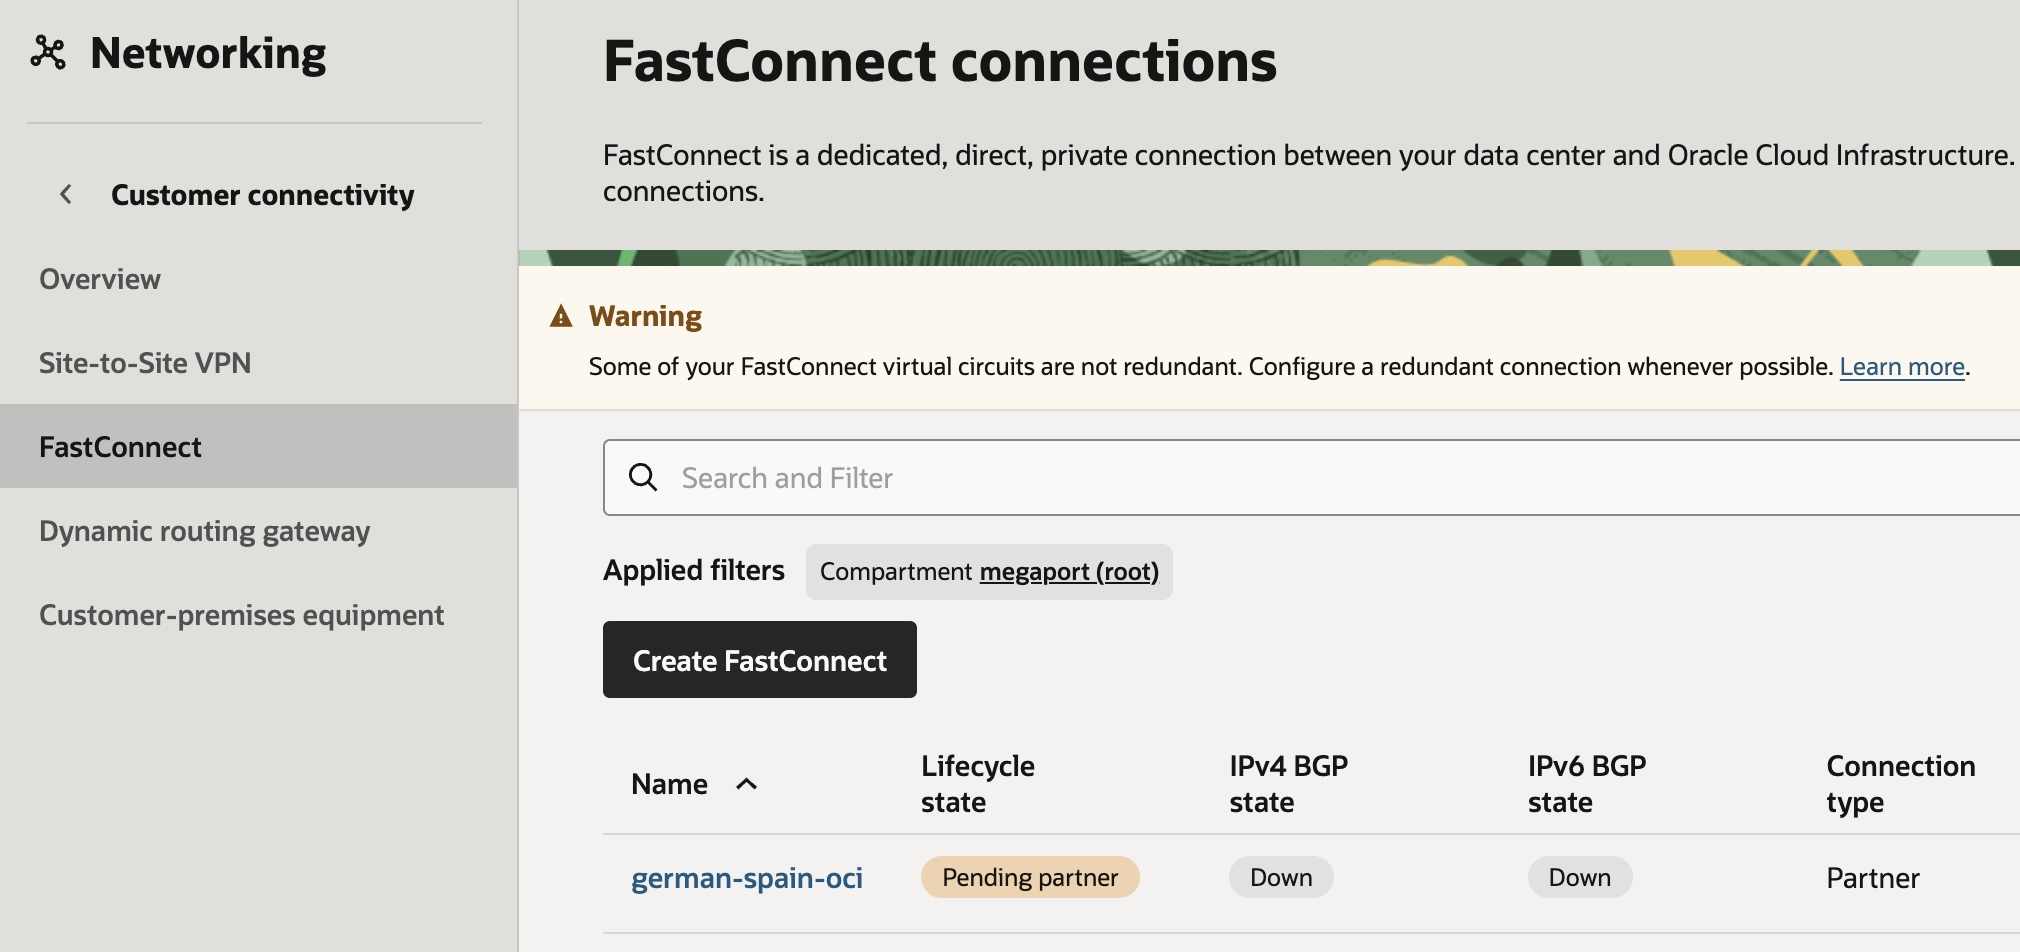2020x952 pixels.
Task: Select Overview in the sidebar
Action: (99, 279)
